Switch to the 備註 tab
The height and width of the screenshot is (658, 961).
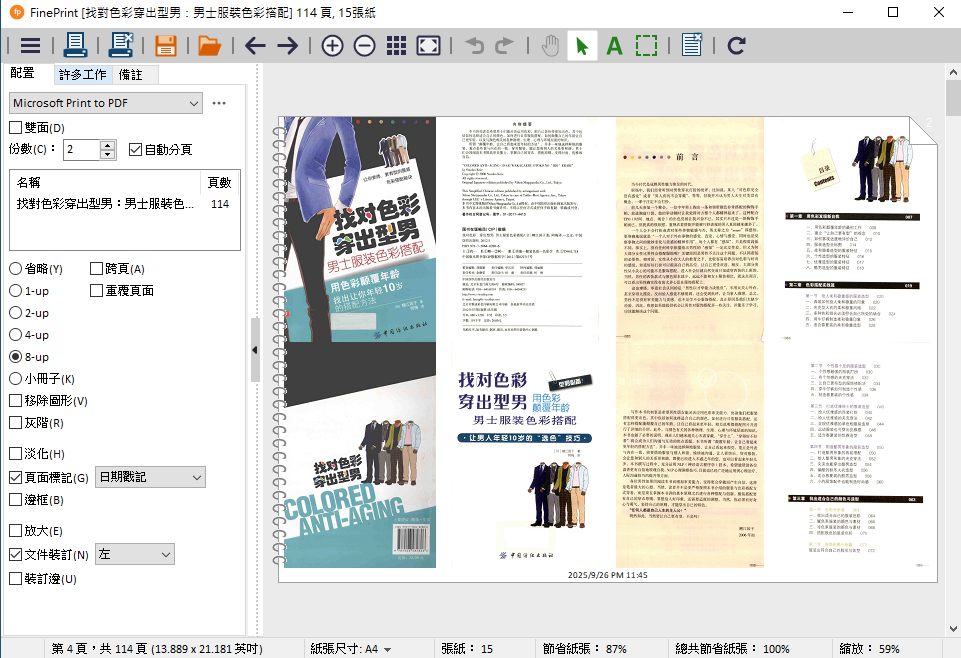point(131,75)
